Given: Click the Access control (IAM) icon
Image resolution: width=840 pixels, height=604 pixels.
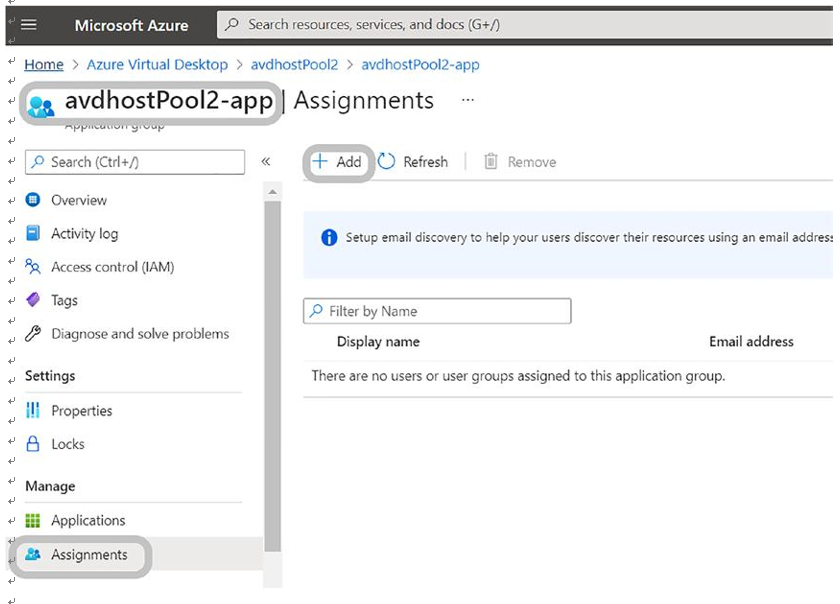Looking at the screenshot, I should tap(33, 266).
